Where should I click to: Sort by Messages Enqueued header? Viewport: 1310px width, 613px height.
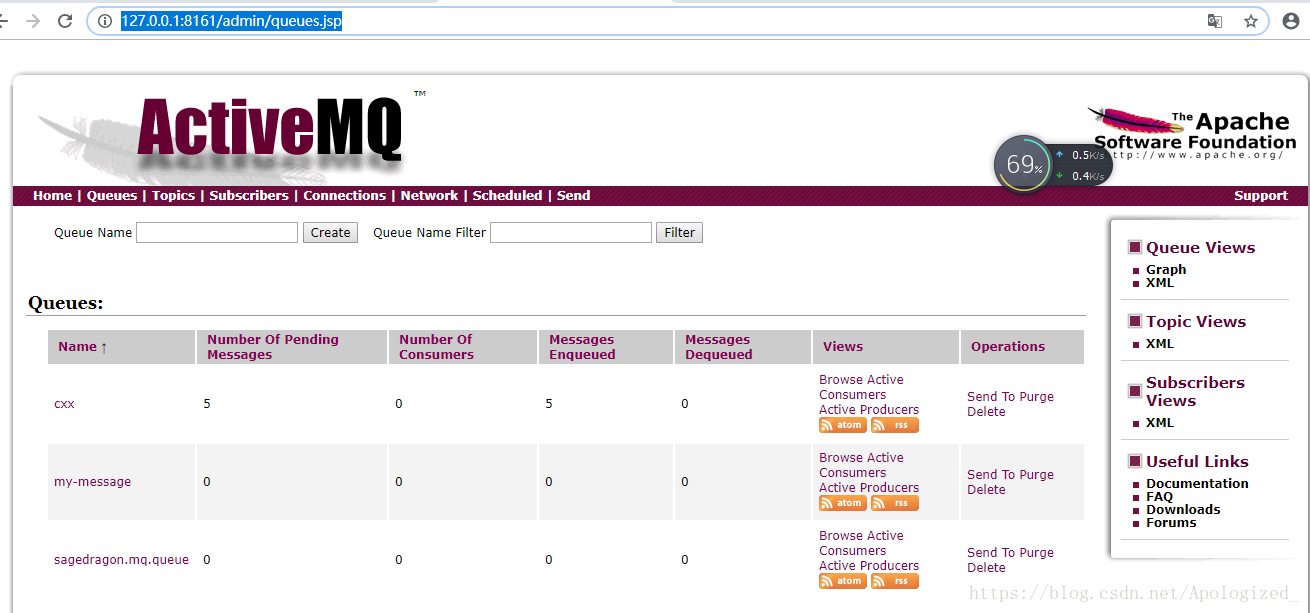coord(582,347)
